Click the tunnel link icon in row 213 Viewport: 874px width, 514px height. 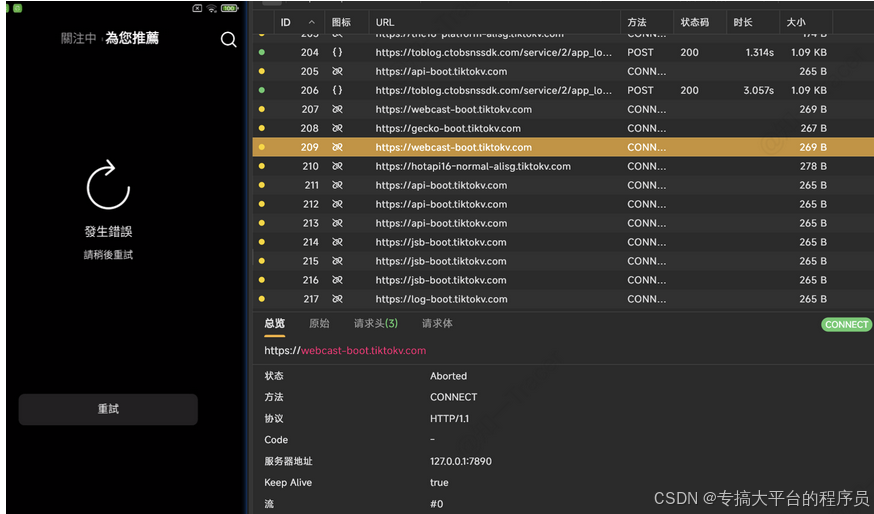point(337,223)
